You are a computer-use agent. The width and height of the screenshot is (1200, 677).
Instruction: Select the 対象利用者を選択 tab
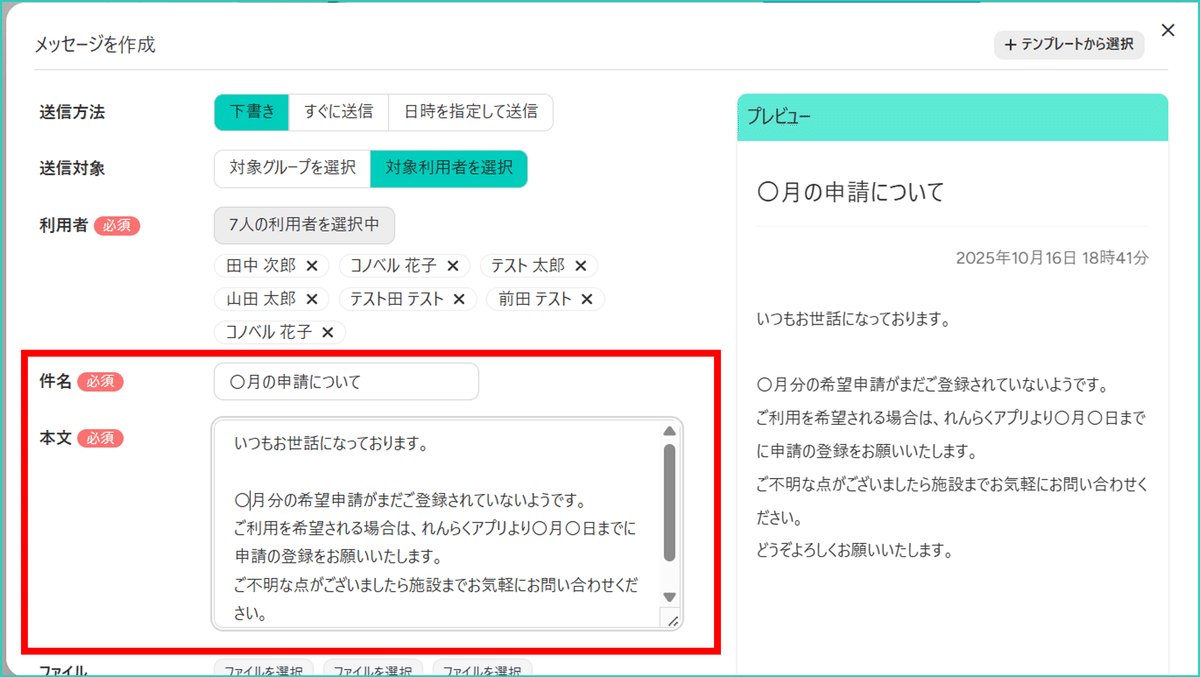(449, 168)
